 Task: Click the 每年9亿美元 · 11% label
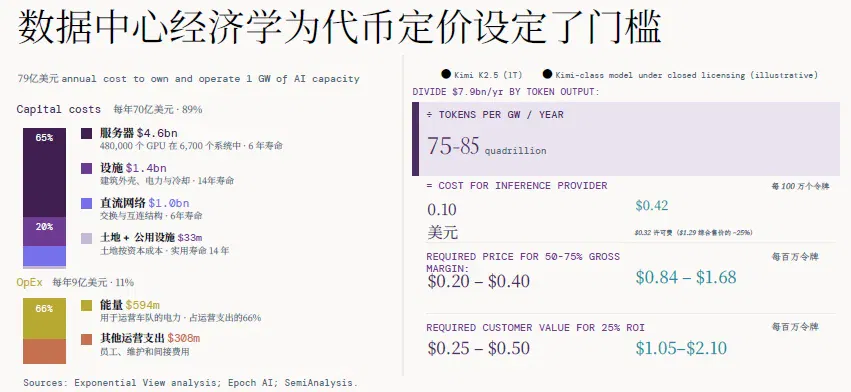click(93, 283)
